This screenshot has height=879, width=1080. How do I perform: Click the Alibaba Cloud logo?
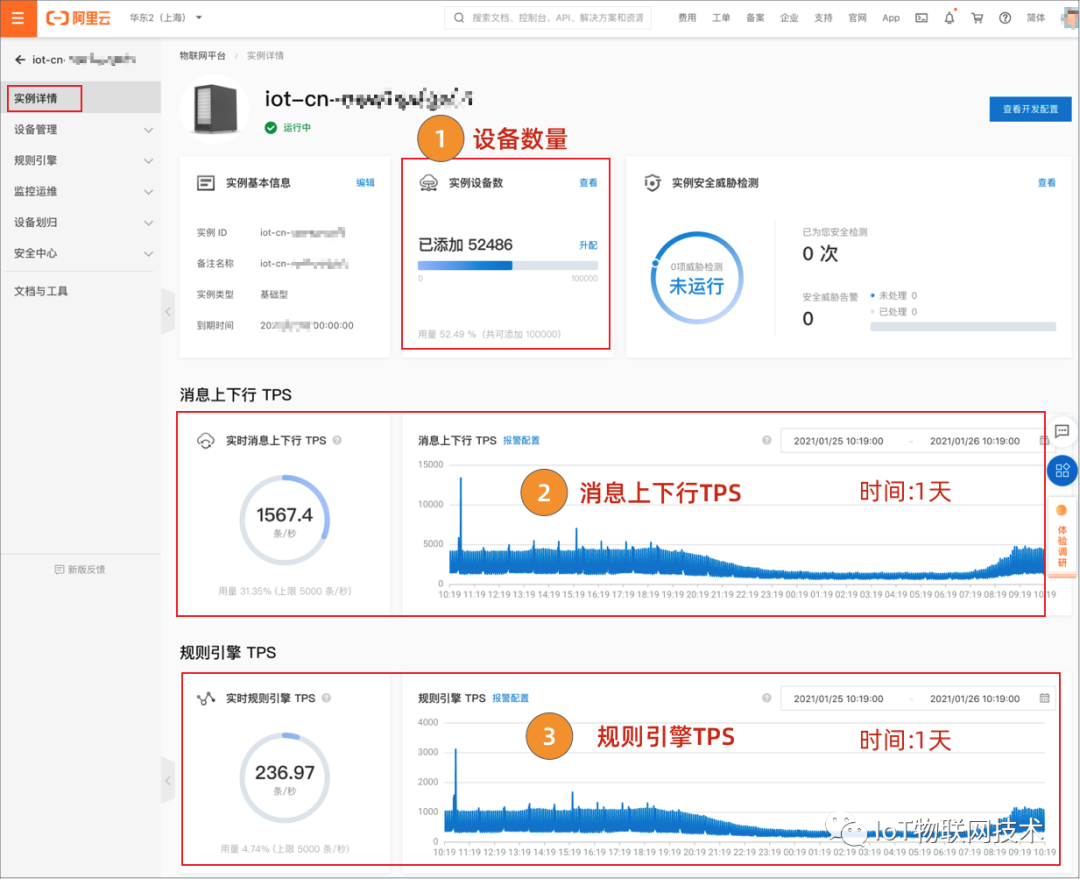coord(78,18)
